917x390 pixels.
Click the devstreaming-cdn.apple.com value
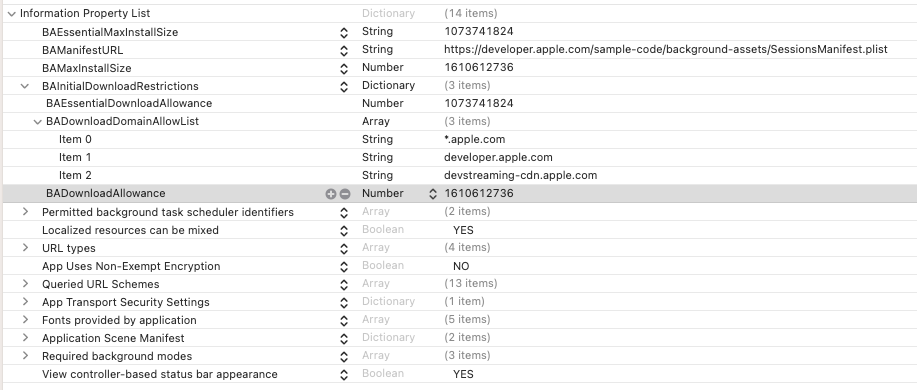click(520, 175)
